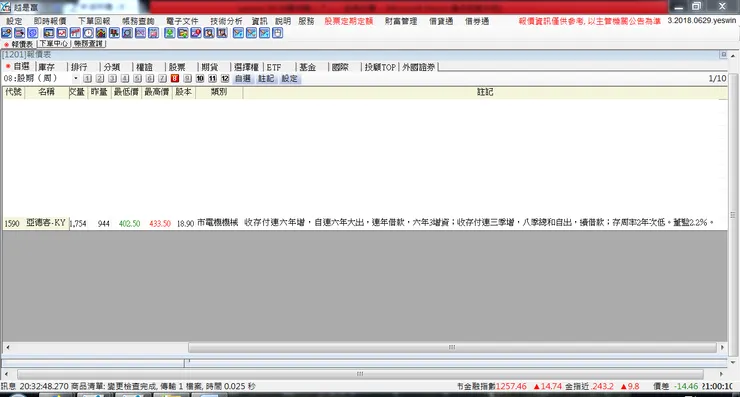This screenshot has width=740, height=397.
Task: Click the purple line chart toolbar icon
Action: tap(140, 33)
